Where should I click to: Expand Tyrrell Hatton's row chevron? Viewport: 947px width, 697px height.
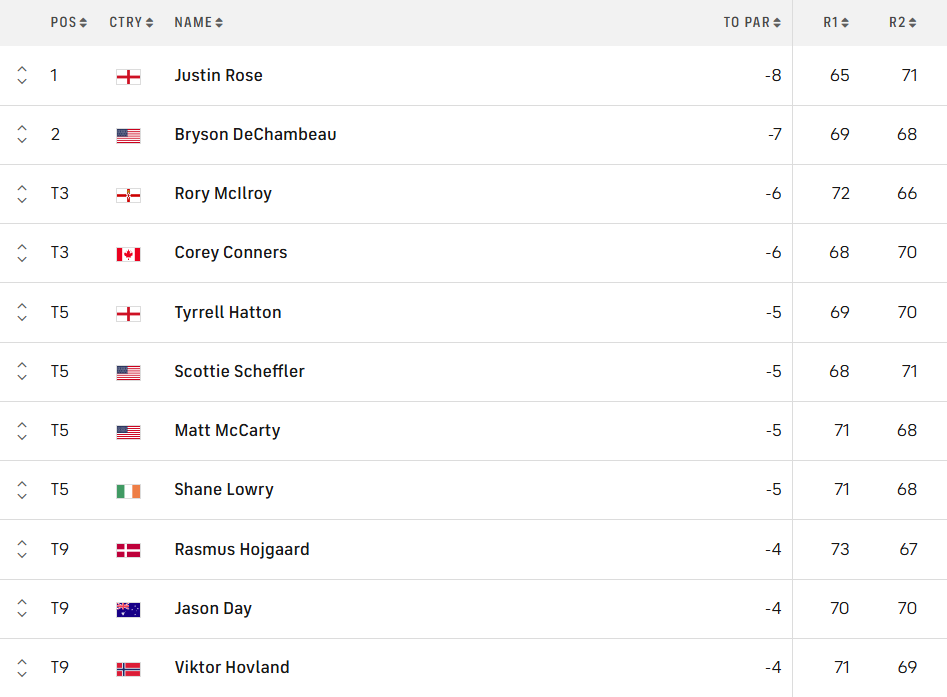[x=22, y=312]
